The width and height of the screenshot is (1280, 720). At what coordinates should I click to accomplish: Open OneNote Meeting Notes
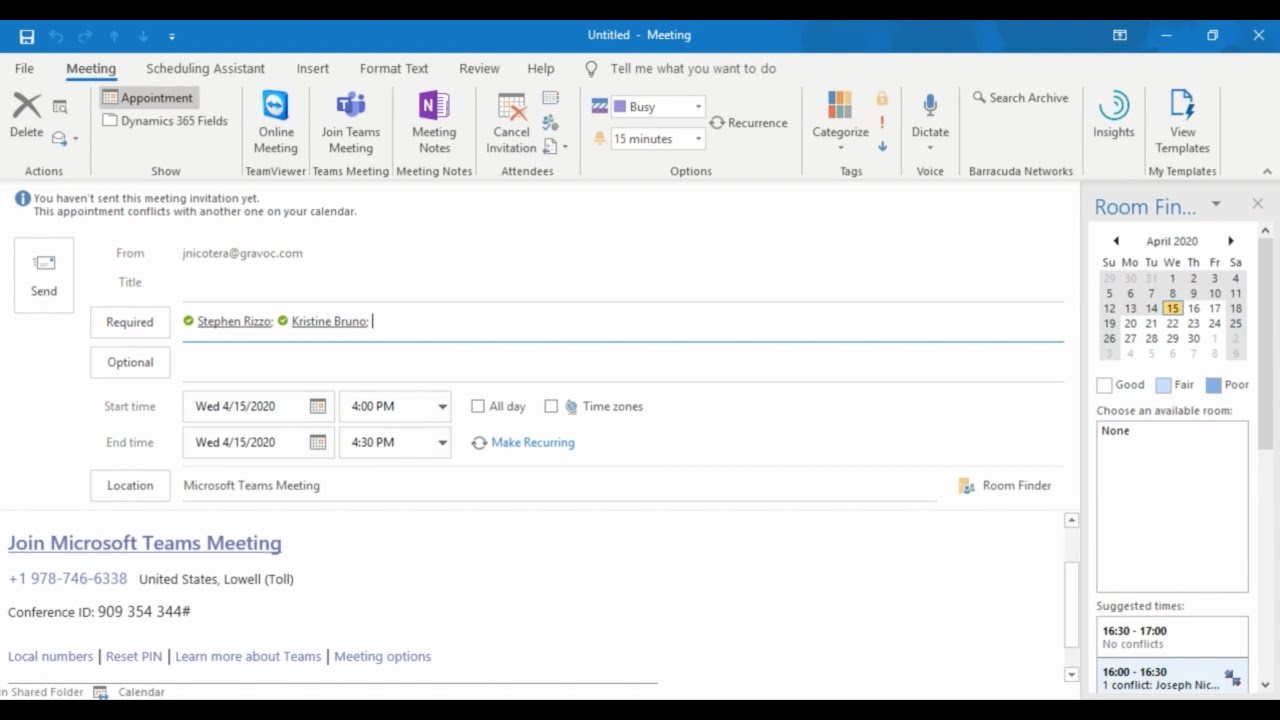(x=434, y=106)
